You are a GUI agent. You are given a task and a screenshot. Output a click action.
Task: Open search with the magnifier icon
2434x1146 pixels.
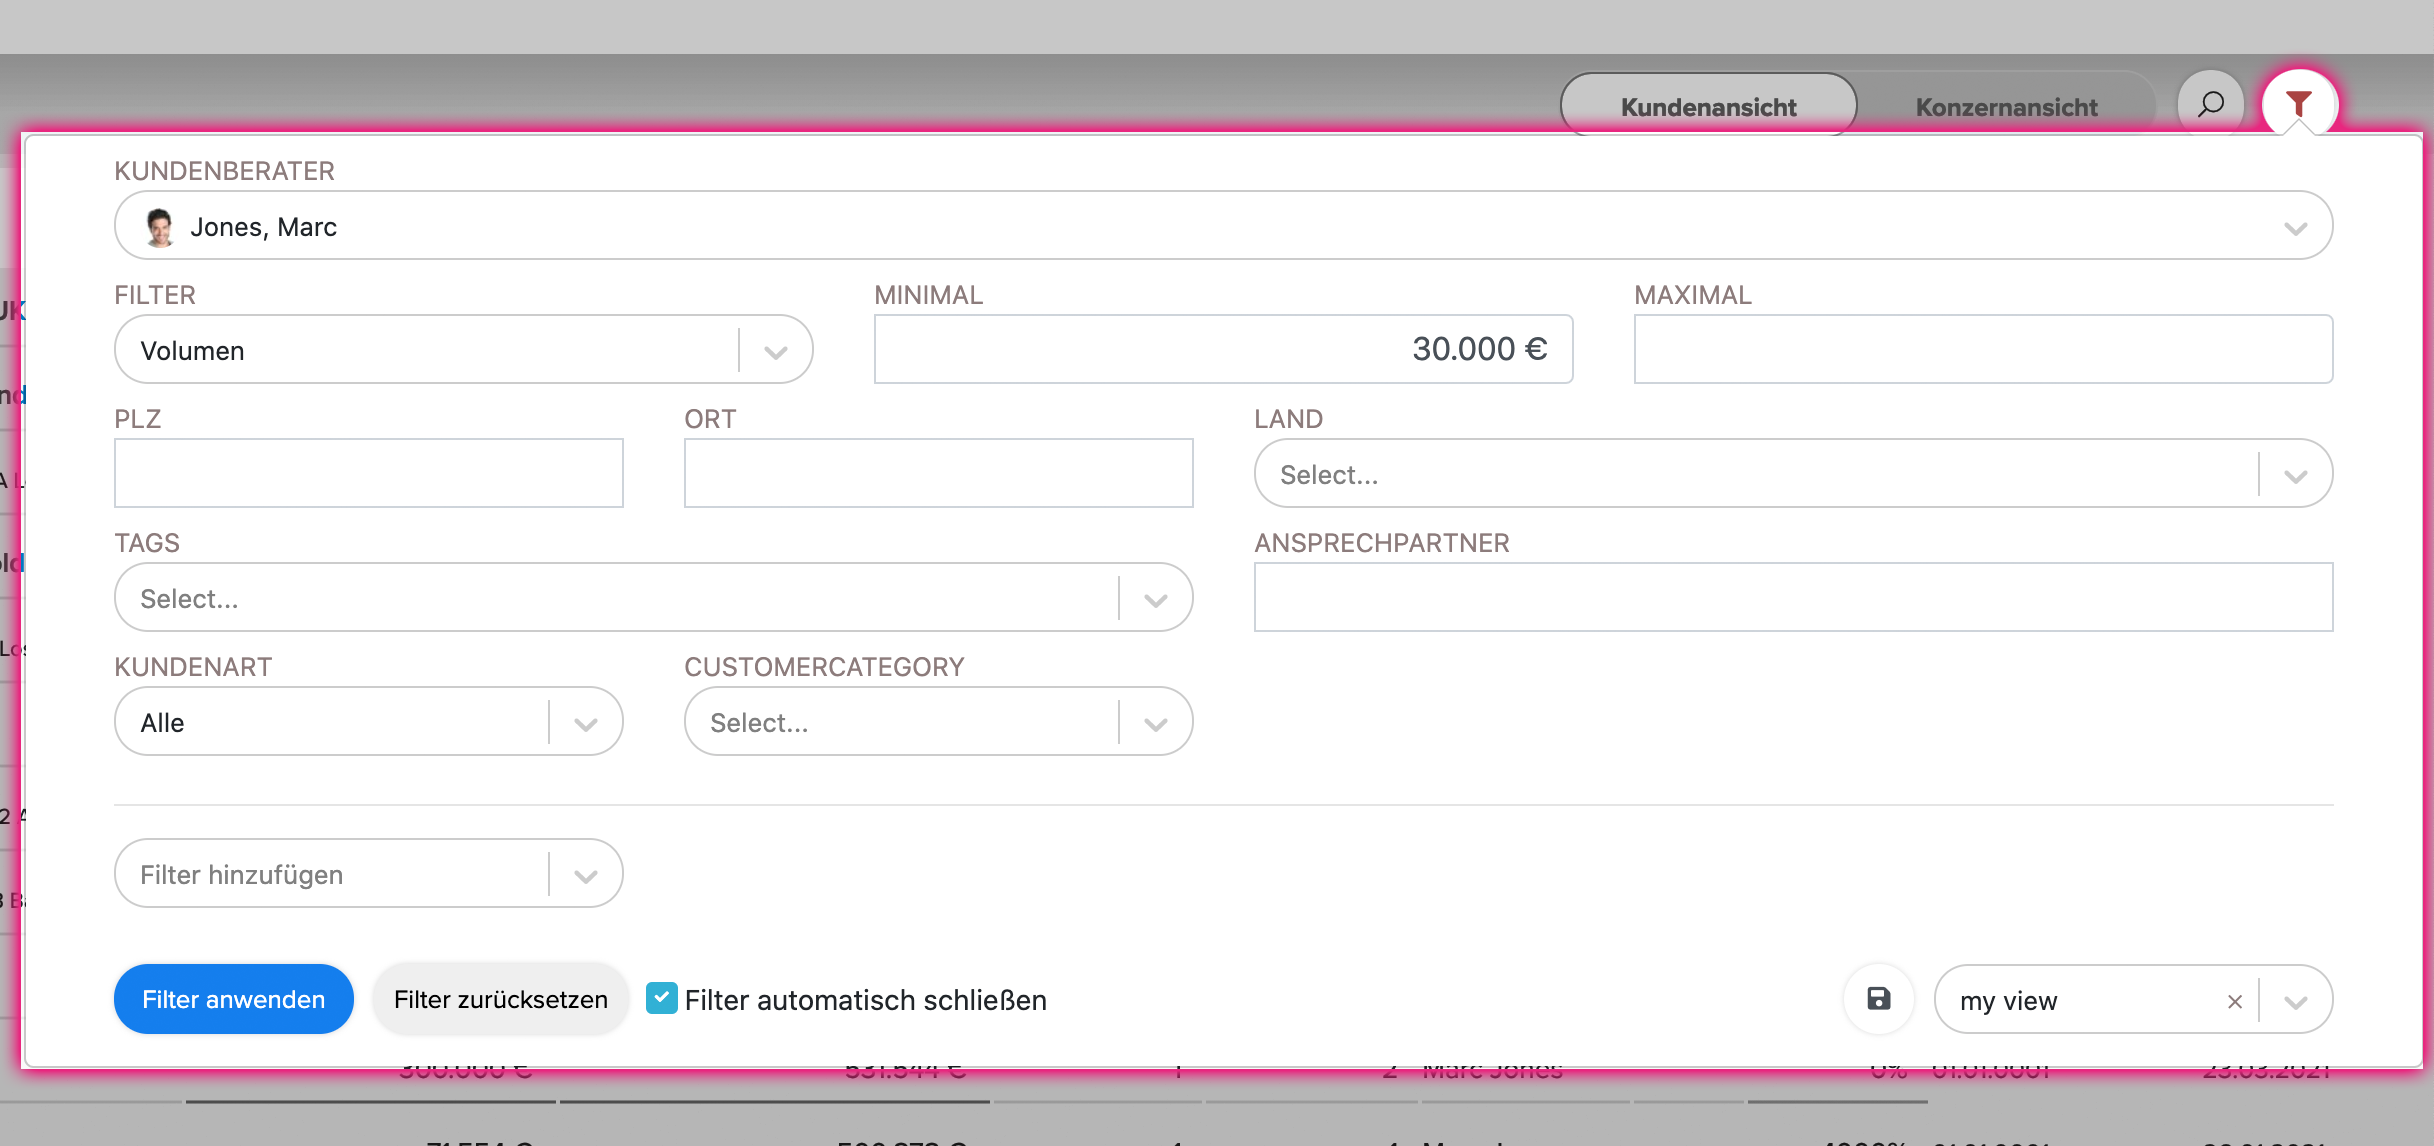pos(2211,104)
